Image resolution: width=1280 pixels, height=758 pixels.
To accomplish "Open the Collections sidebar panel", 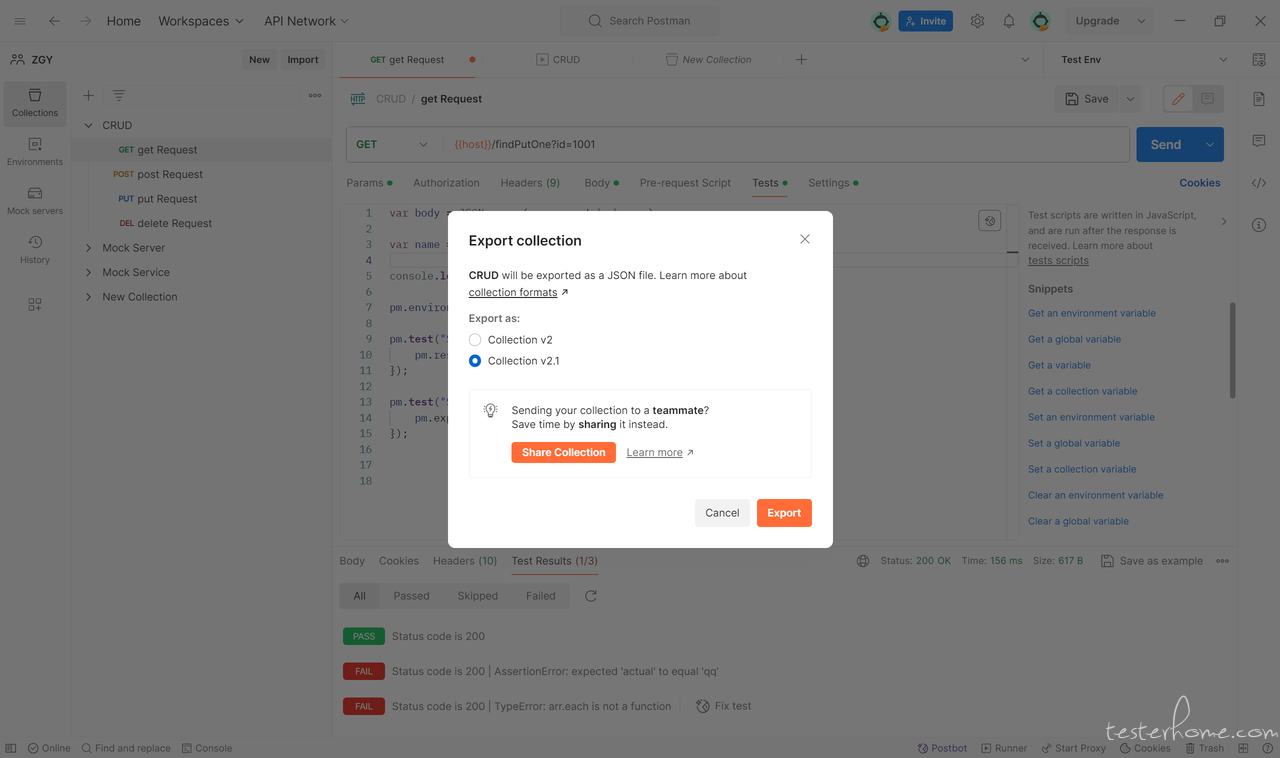I will (35, 103).
